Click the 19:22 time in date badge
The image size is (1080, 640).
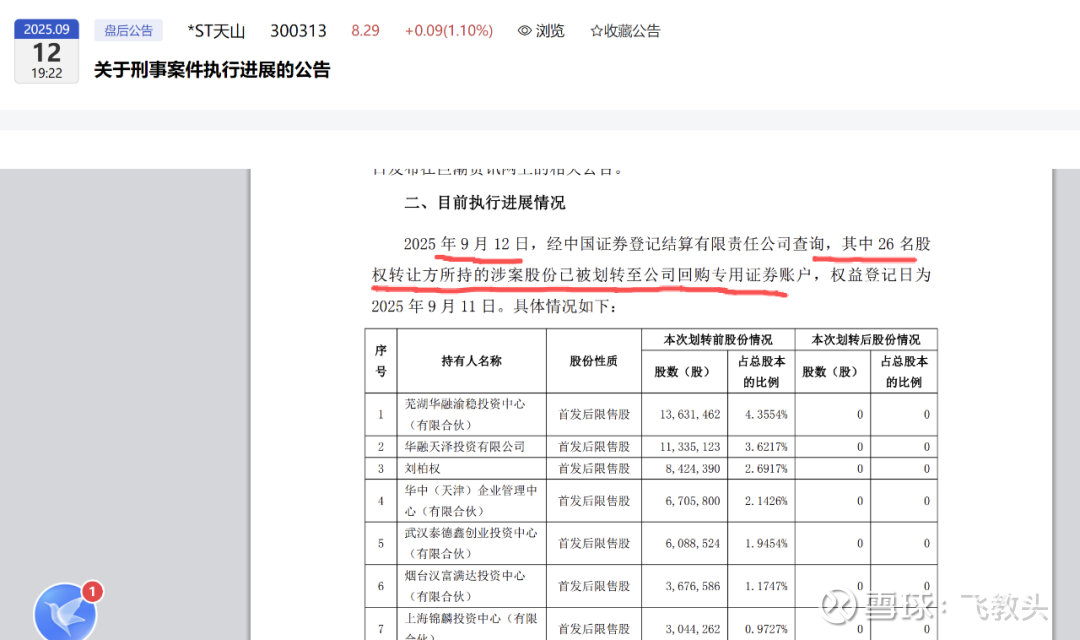pyautogui.click(x=47, y=73)
